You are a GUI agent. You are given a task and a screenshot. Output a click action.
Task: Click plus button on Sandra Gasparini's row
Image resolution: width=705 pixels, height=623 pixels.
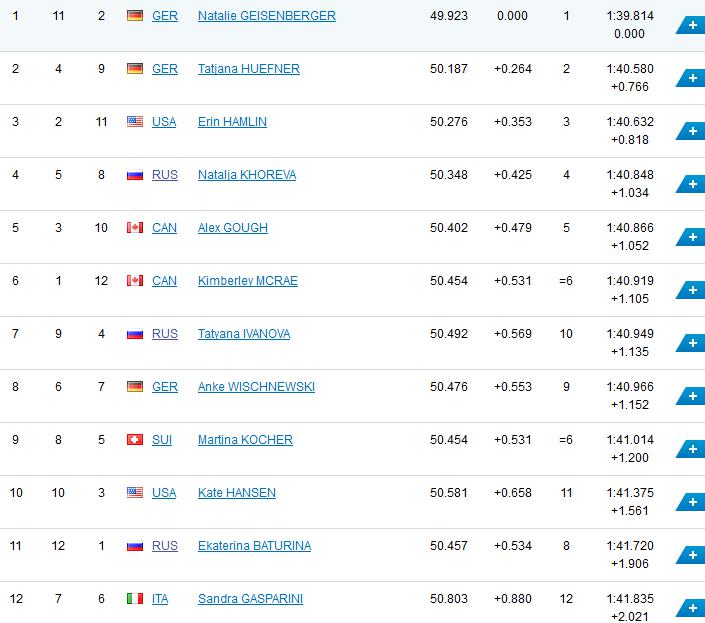pos(691,608)
